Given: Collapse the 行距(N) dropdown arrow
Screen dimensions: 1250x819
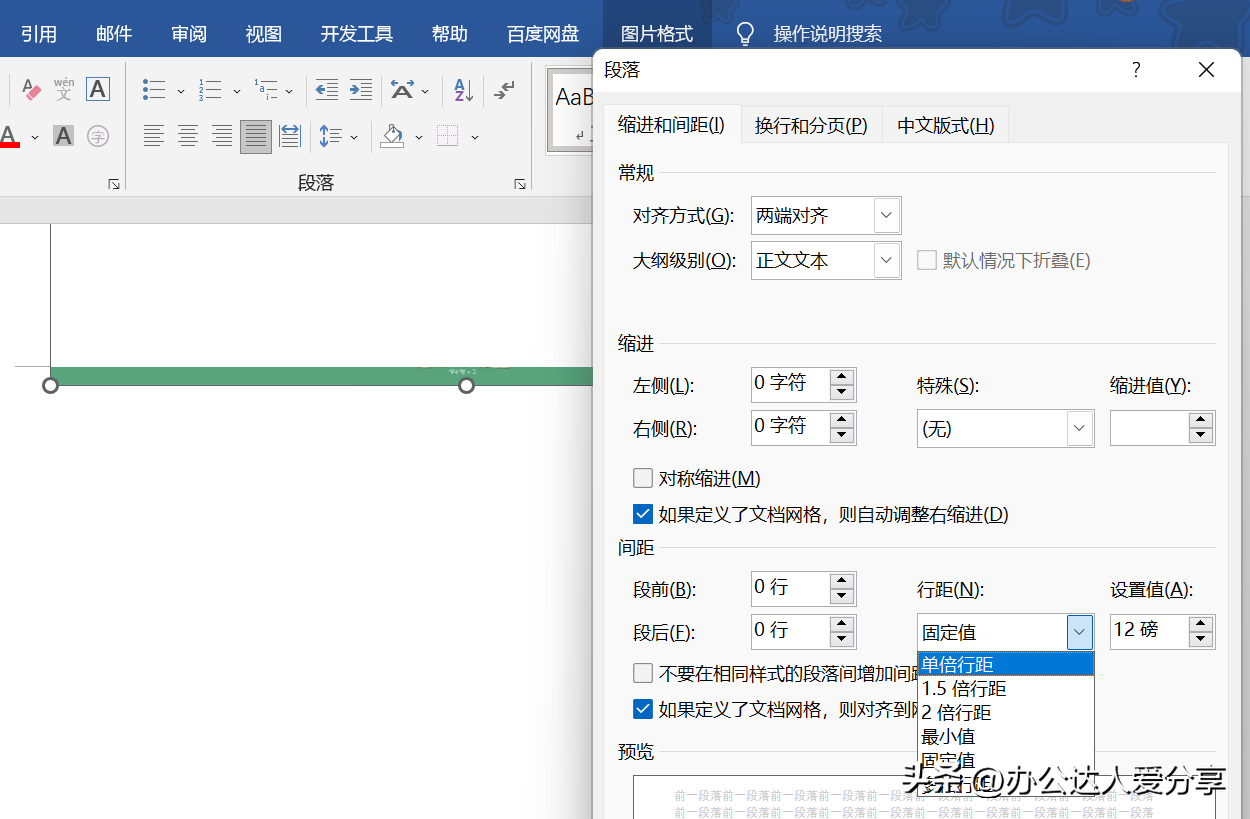Looking at the screenshot, I should point(1079,632).
